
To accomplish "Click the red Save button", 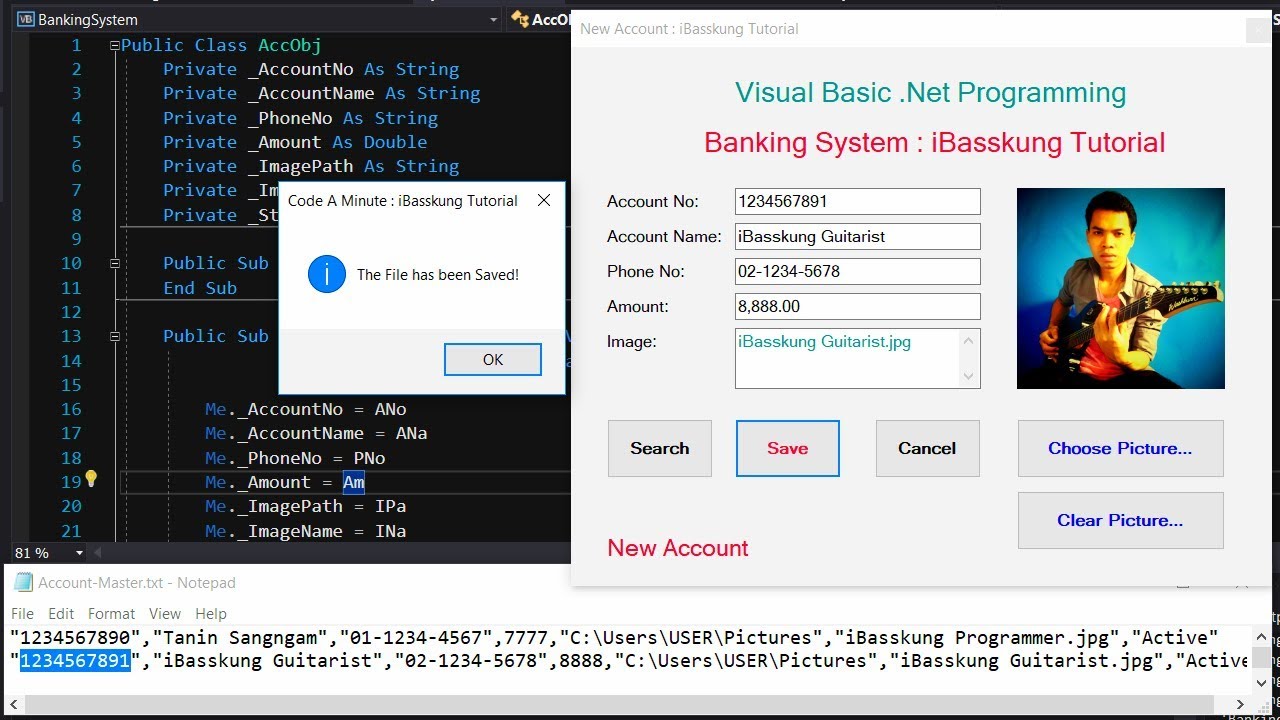I will point(788,448).
